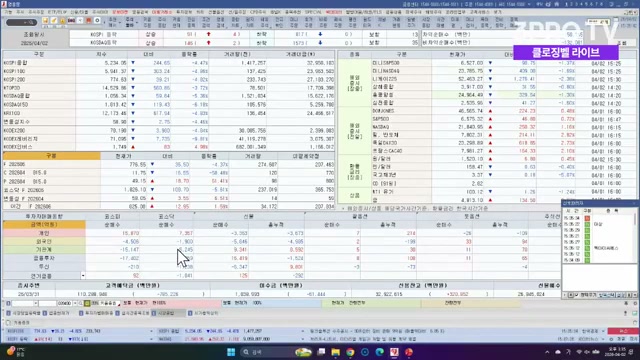Open Microsoft Edge from the taskbar
Viewport: 640px width, 360px height.
380,352
